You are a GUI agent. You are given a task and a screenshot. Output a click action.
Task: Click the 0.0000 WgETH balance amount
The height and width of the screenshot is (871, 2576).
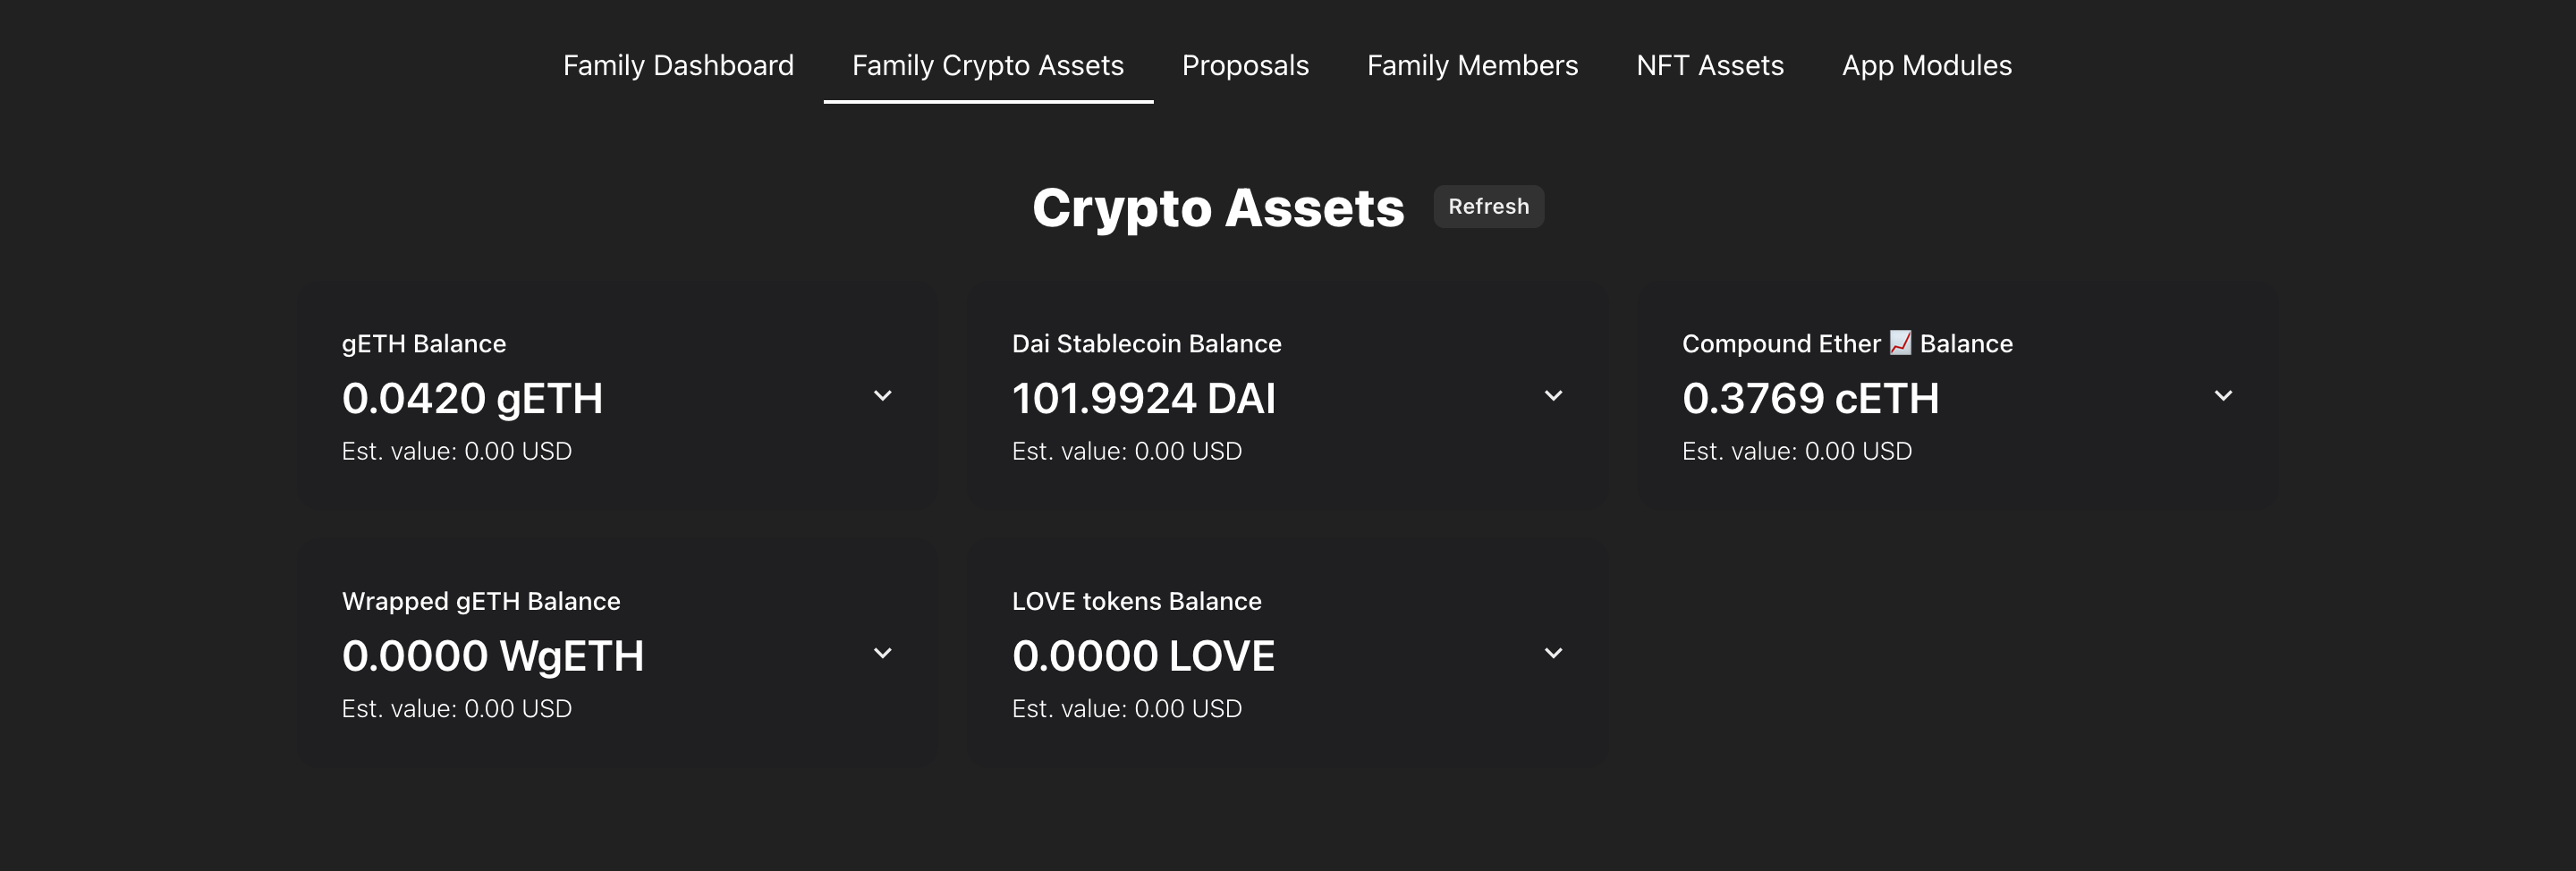[x=493, y=656]
